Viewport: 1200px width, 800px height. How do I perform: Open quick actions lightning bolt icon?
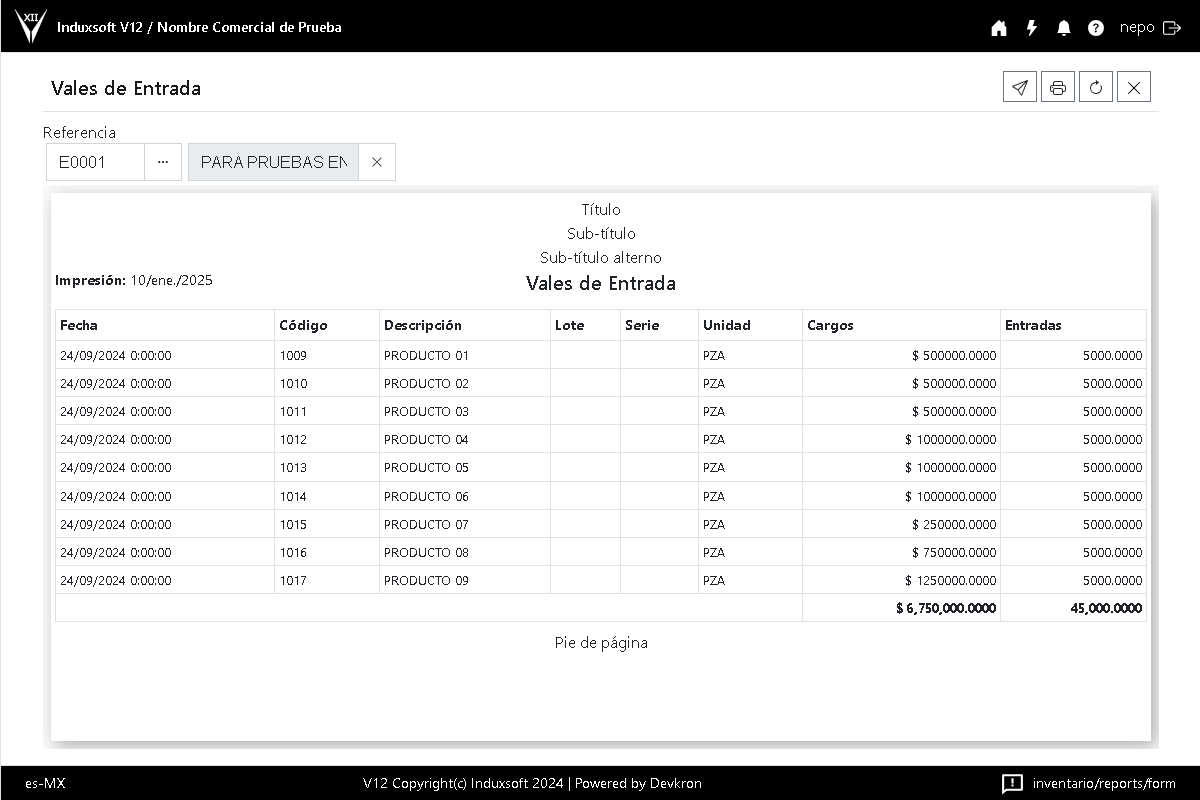[1031, 28]
